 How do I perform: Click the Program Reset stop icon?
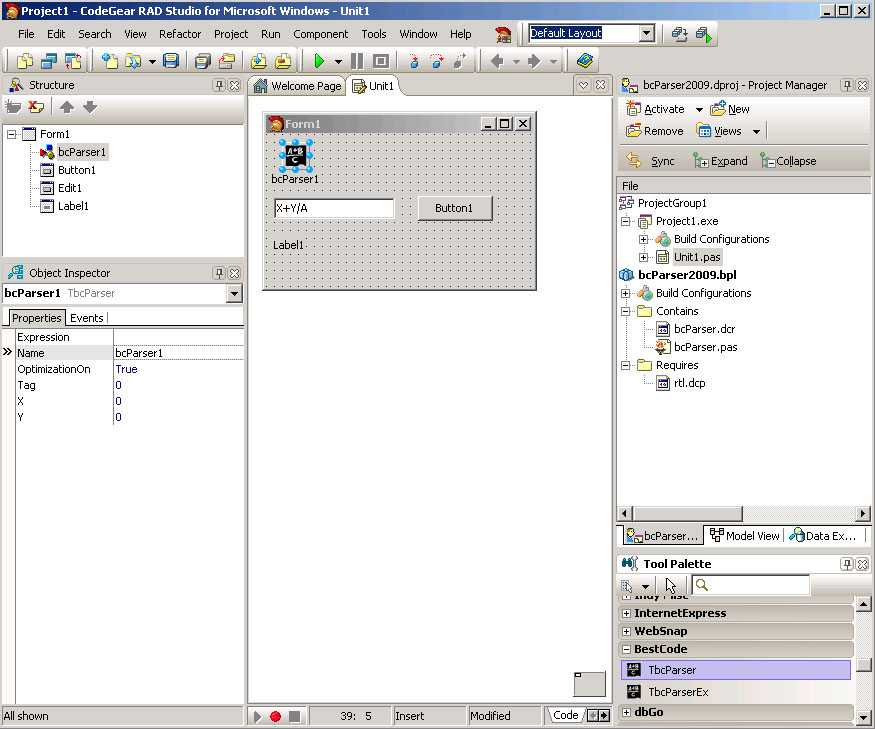381,61
